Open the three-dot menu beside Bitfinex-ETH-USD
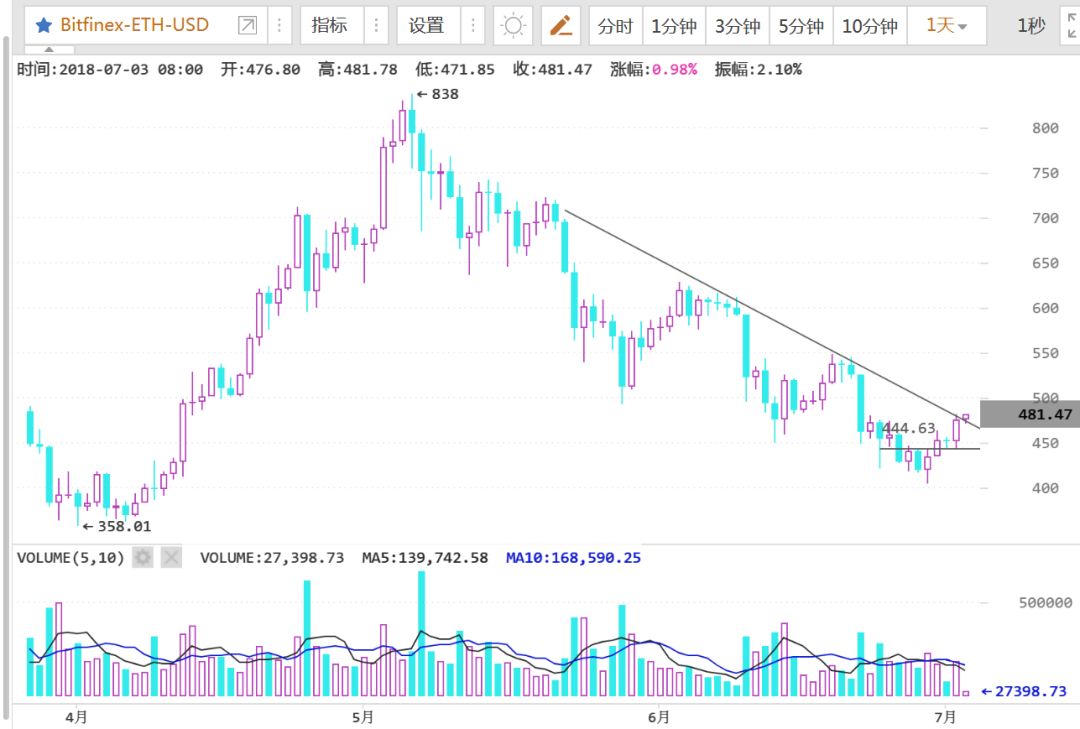Viewport: 1080px width, 729px height. click(x=279, y=25)
